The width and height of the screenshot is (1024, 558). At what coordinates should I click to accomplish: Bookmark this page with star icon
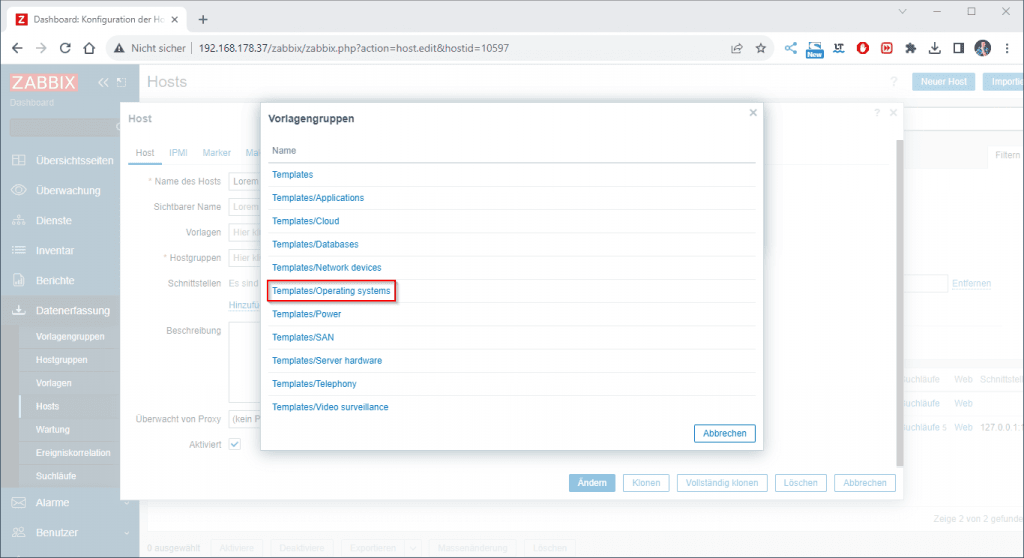(x=760, y=48)
